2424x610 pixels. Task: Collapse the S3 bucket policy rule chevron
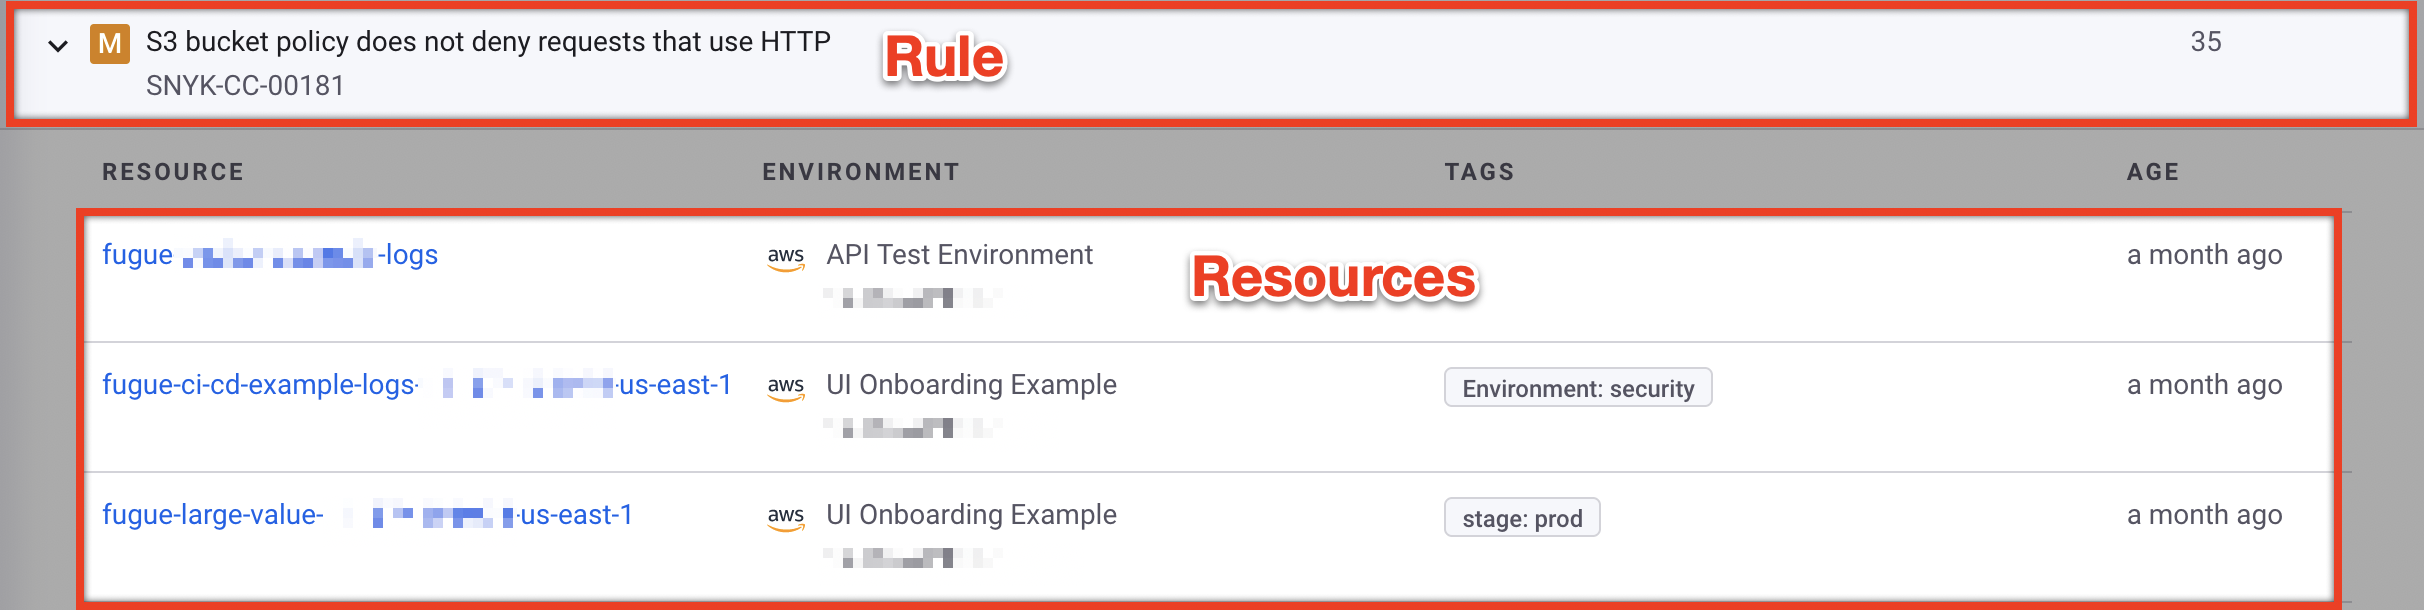[x=58, y=46]
